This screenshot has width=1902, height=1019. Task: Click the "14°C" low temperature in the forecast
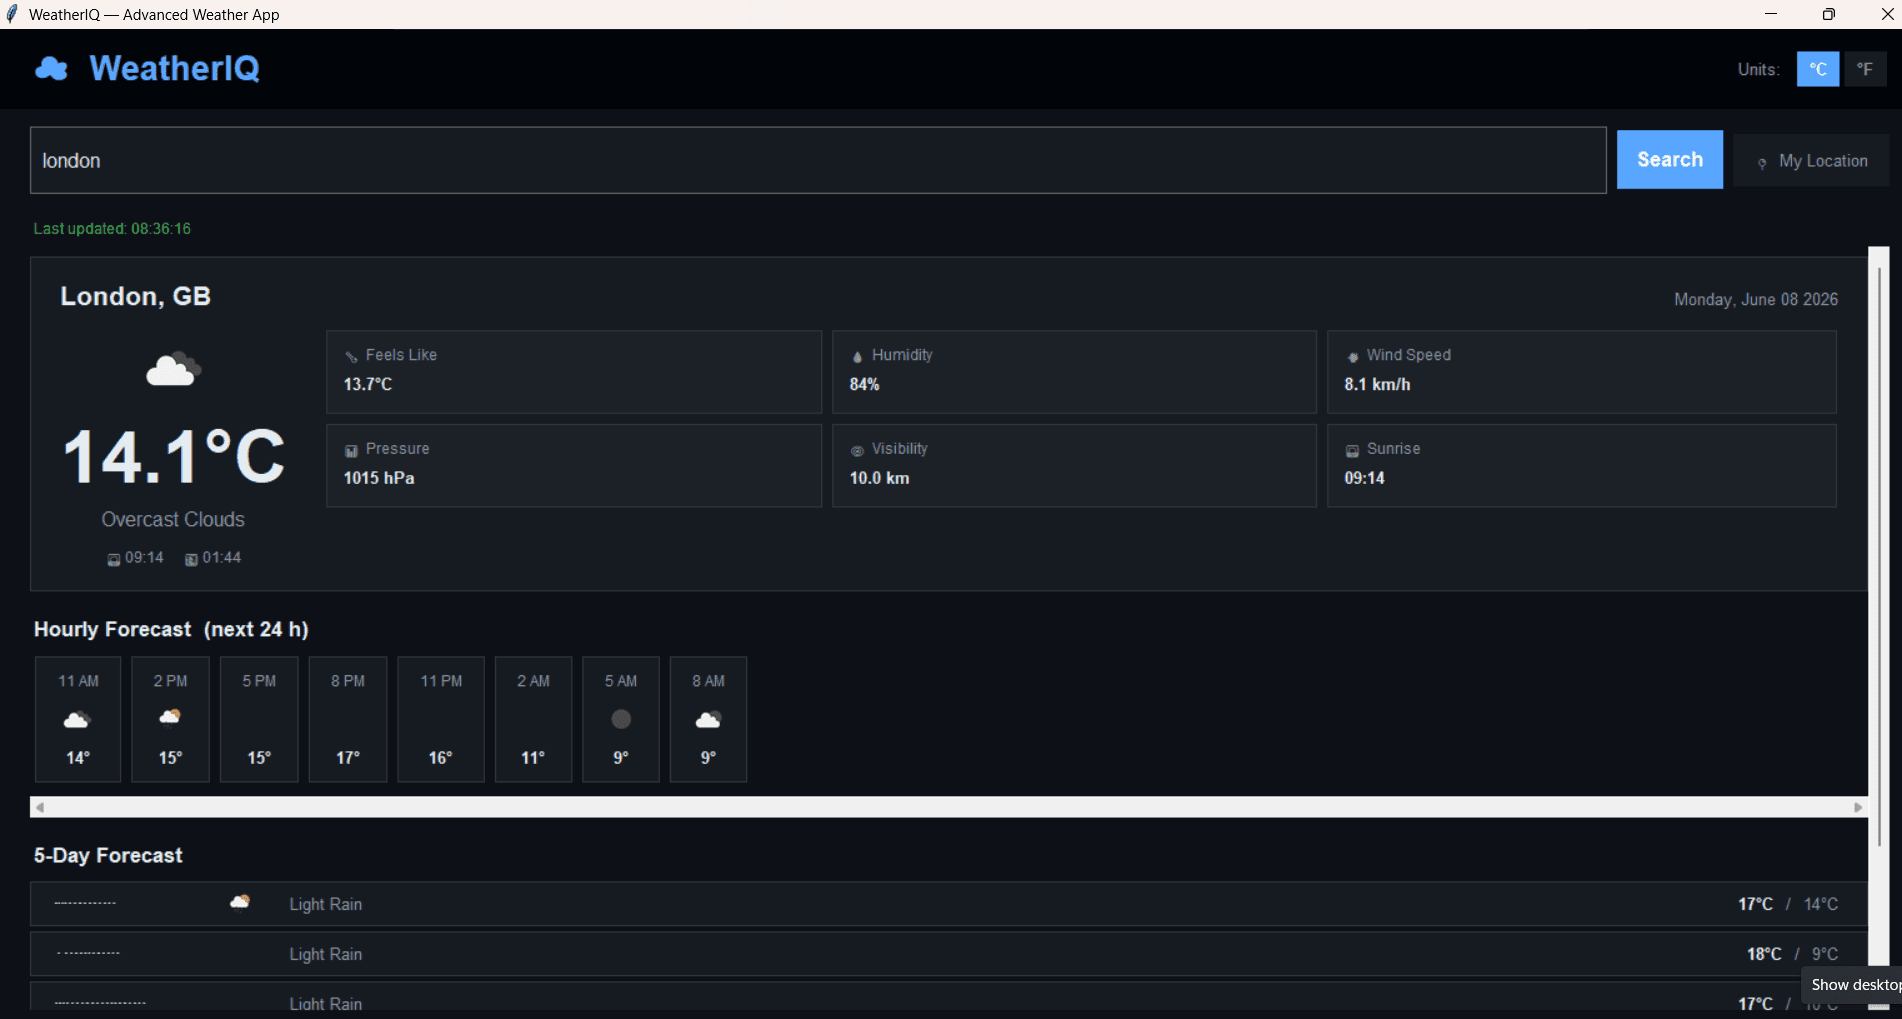1821,904
